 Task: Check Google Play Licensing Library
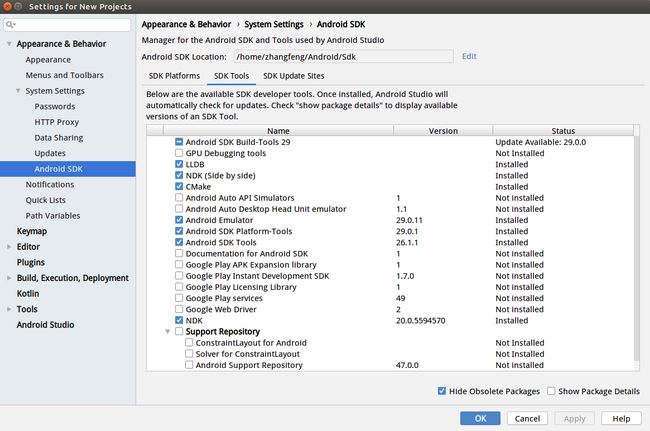tap(179, 287)
